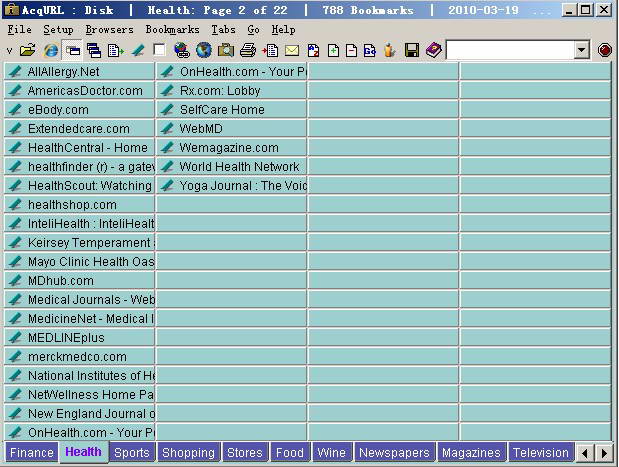619x467 pixels.
Task: Open the AllAllergy.Net bookmark
Action: (79, 71)
